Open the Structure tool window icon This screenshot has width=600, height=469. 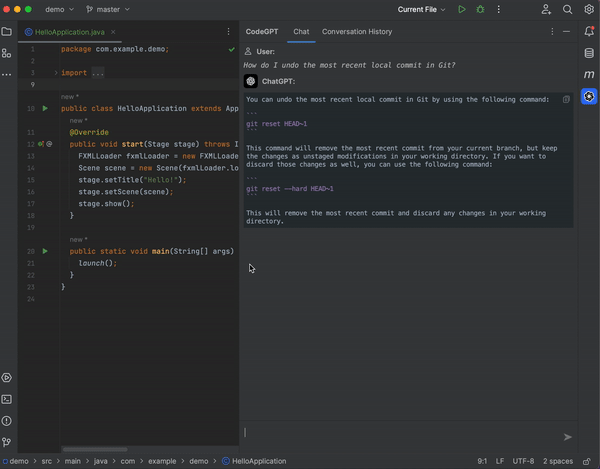[7, 53]
